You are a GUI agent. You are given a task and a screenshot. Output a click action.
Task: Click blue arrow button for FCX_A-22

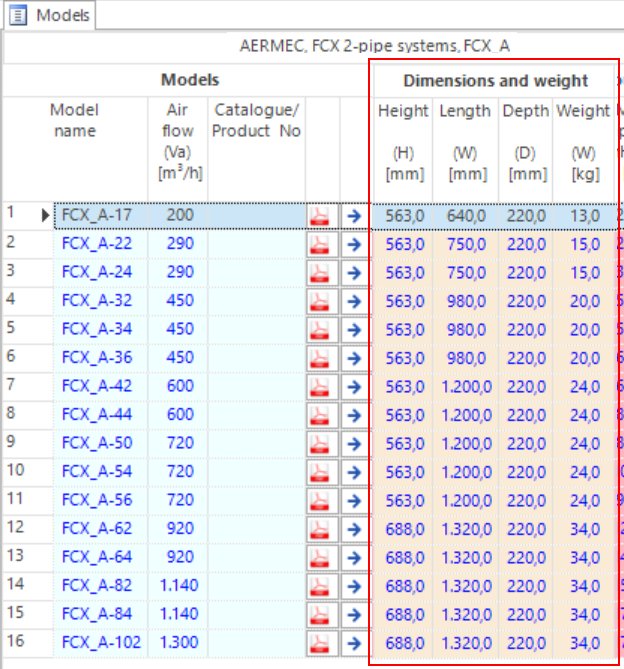(x=354, y=243)
